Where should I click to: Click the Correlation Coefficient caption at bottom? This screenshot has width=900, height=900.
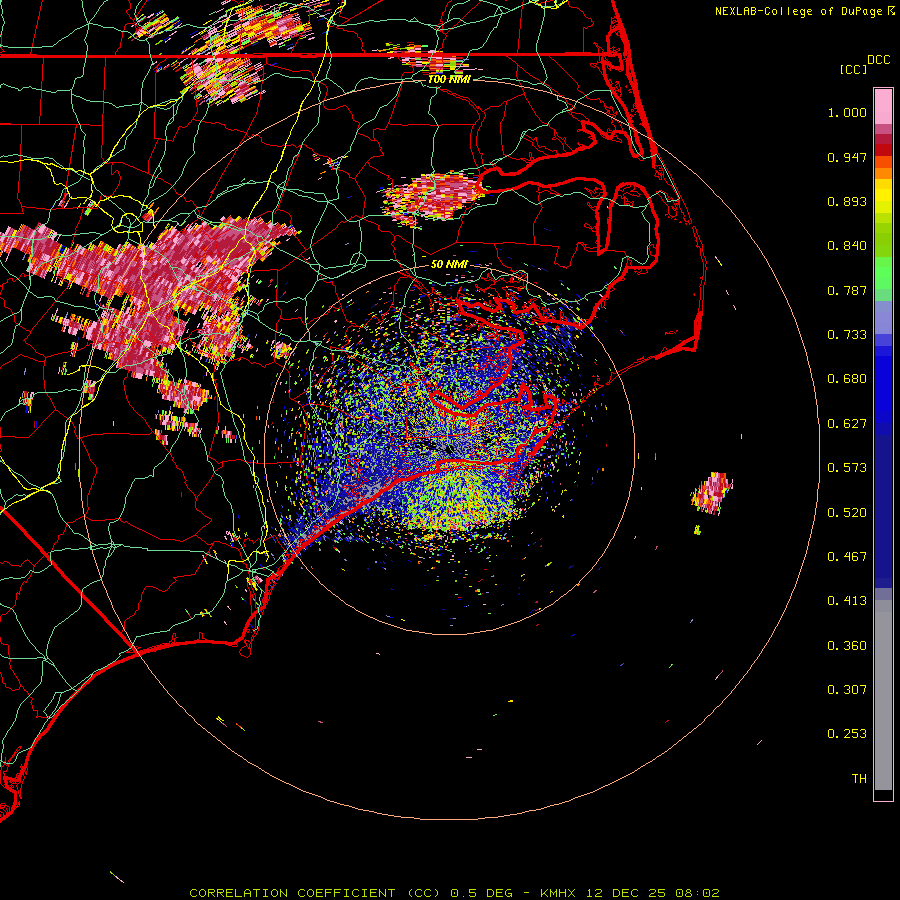[x=454, y=893]
